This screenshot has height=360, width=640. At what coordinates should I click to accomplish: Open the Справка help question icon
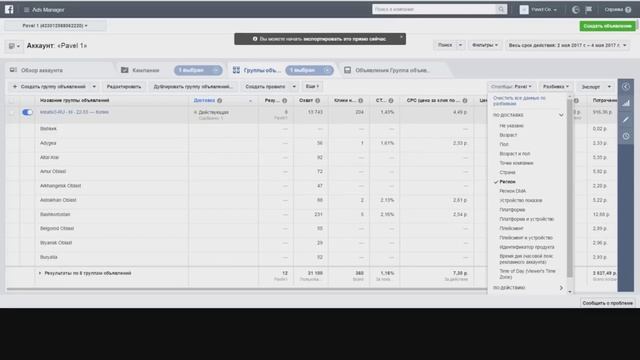pyautogui.click(x=628, y=10)
